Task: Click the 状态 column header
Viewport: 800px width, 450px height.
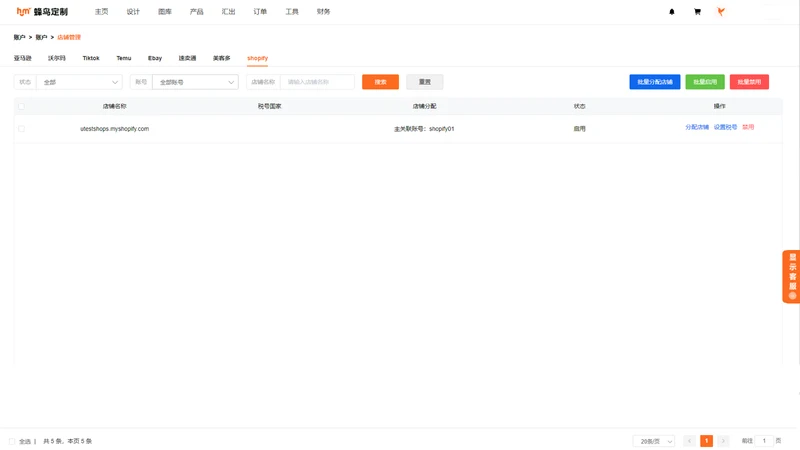Action: point(579,106)
